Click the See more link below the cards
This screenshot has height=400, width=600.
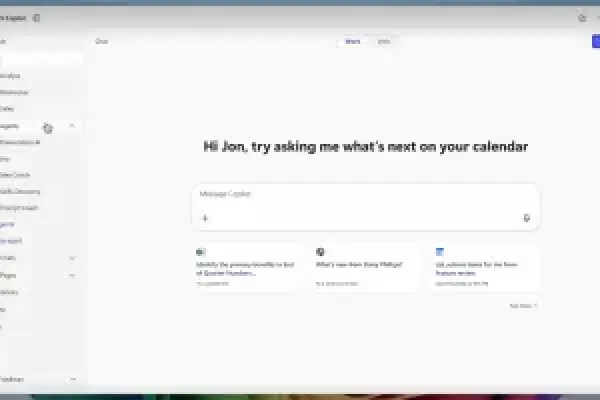click(x=523, y=306)
